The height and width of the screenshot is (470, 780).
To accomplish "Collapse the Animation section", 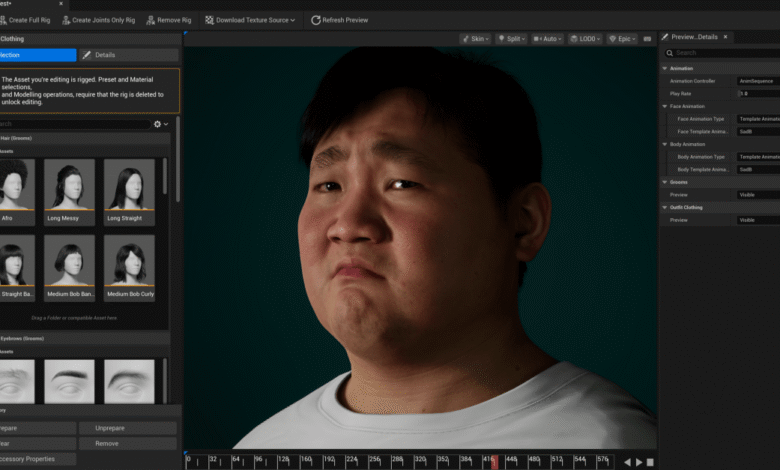I will point(665,69).
